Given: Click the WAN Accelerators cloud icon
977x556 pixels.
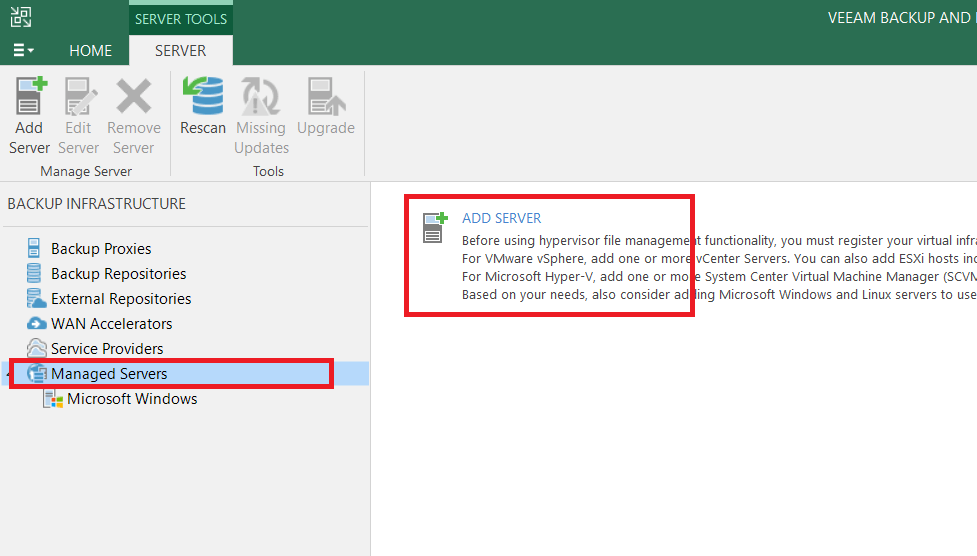Looking at the screenshot, I should tap(36, 323).
